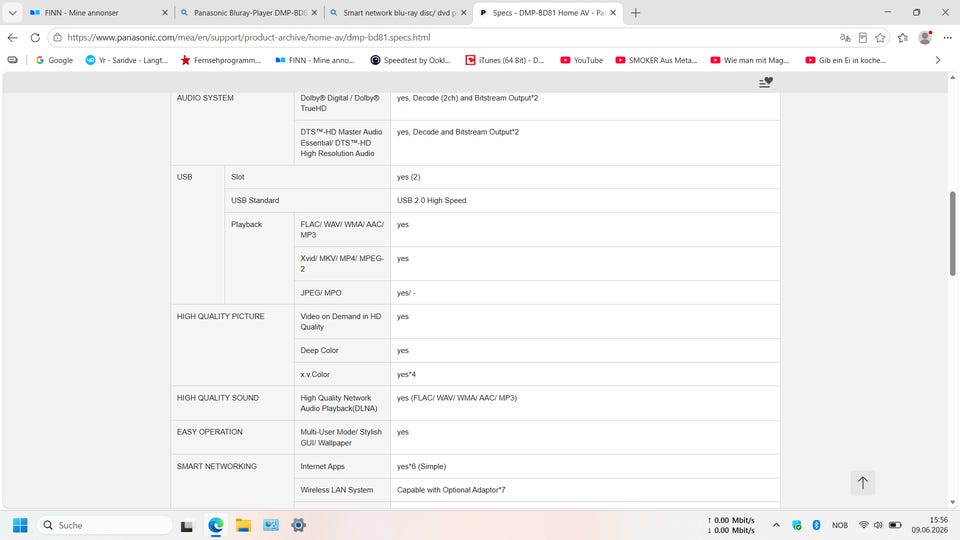Open the Windows Start menu
Image resolution: width=960 pixels, height=540 pixels.
20,525
